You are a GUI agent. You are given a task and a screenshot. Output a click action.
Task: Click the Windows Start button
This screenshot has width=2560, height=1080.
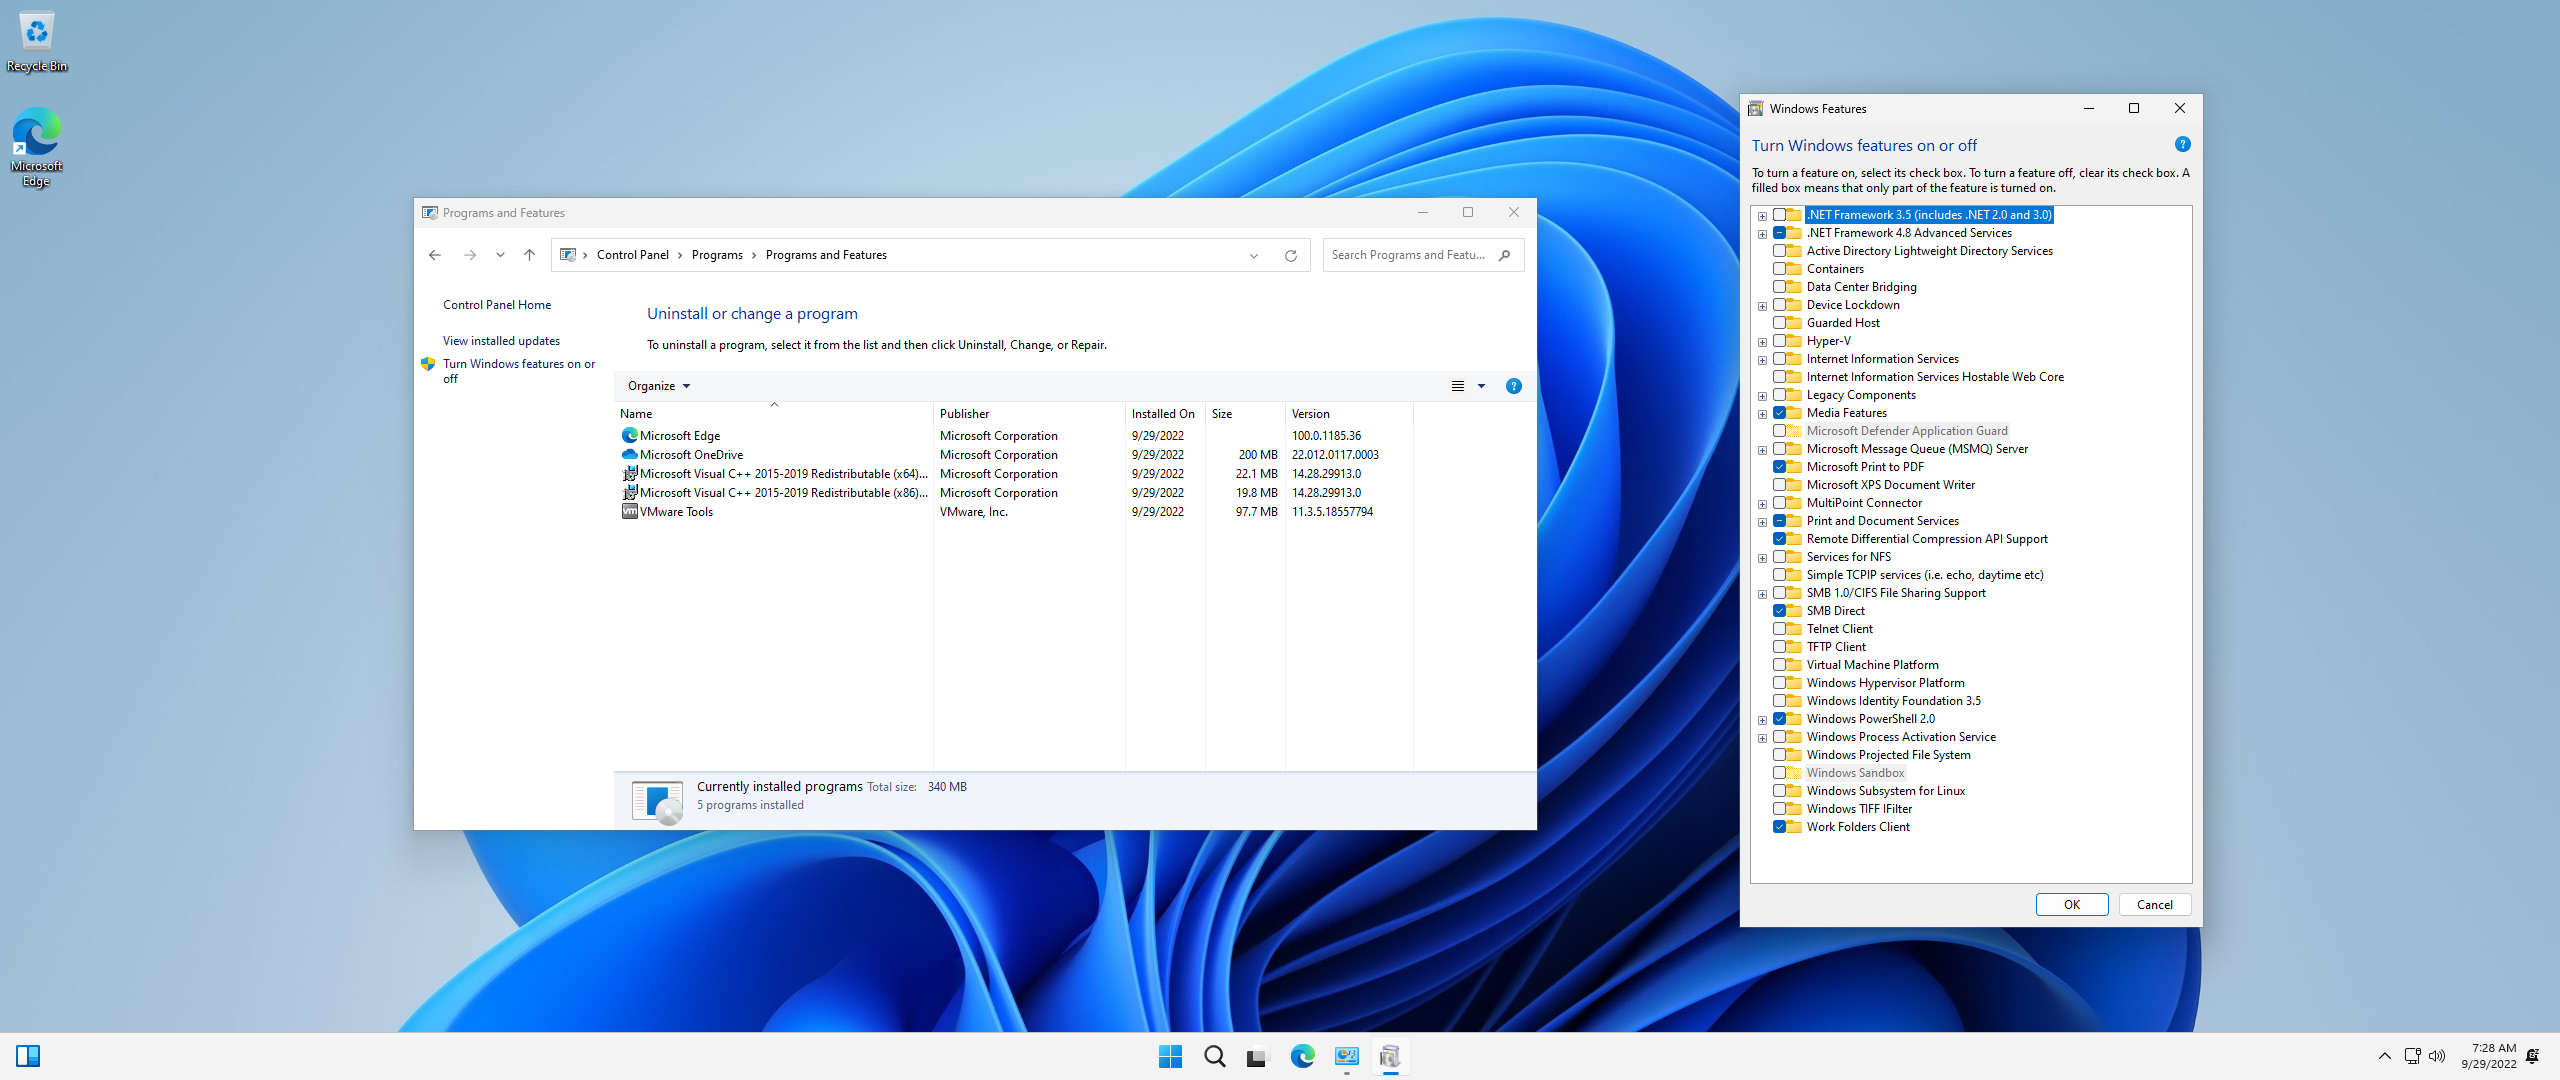[x=1171, y=1056]
